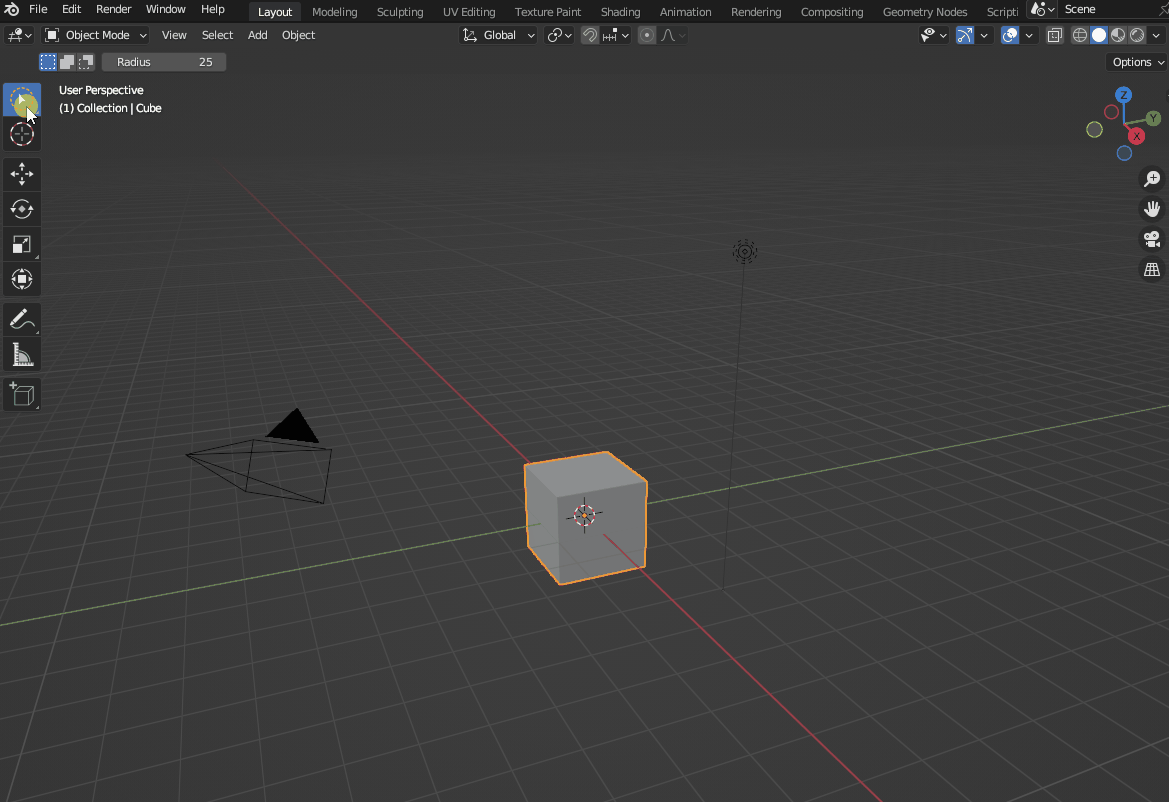
Task: Expand the overlays settings dropdown arrow
Action: click(1029, 35)
